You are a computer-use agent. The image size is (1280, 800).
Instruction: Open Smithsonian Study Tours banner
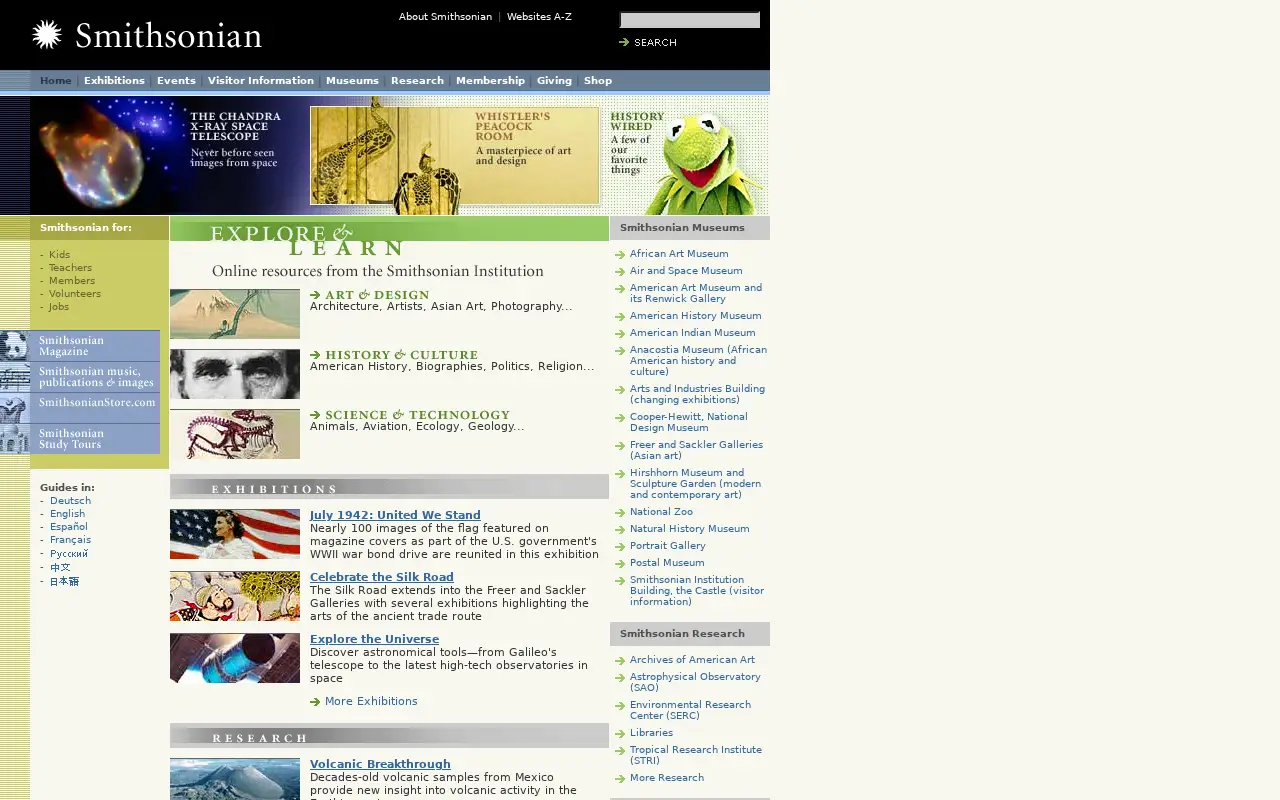(x=80, y=439)
